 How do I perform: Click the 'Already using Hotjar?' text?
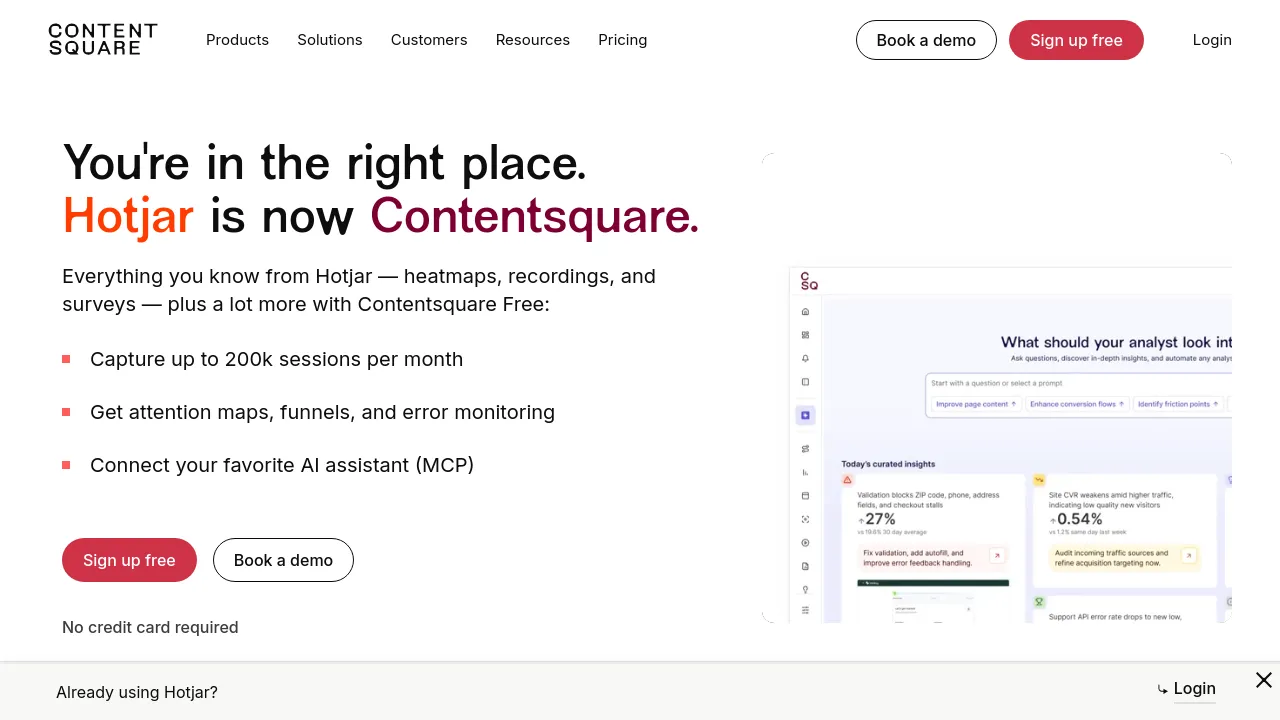(x=137, y=692)
